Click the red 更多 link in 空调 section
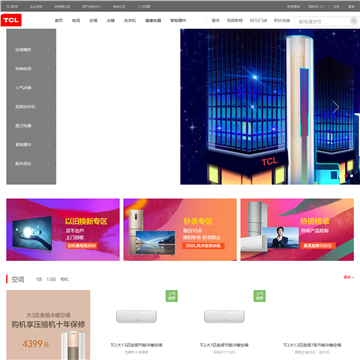 click(349, 277)
